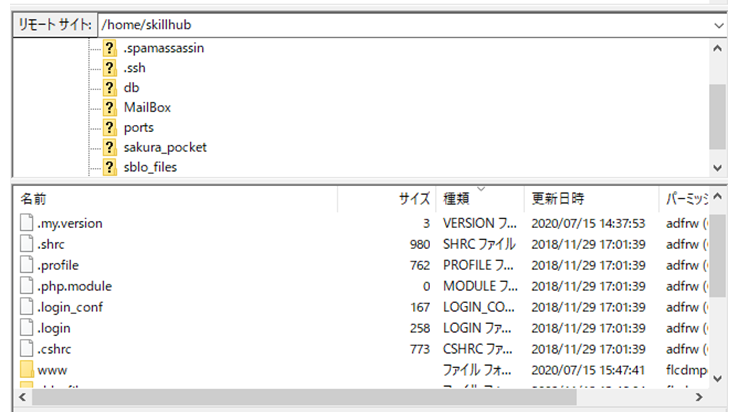The width and height of the screenshot is (736, 418).
Task: Open the remote site path dropdown
Action: pyautogui.click(x=718, y=25)
